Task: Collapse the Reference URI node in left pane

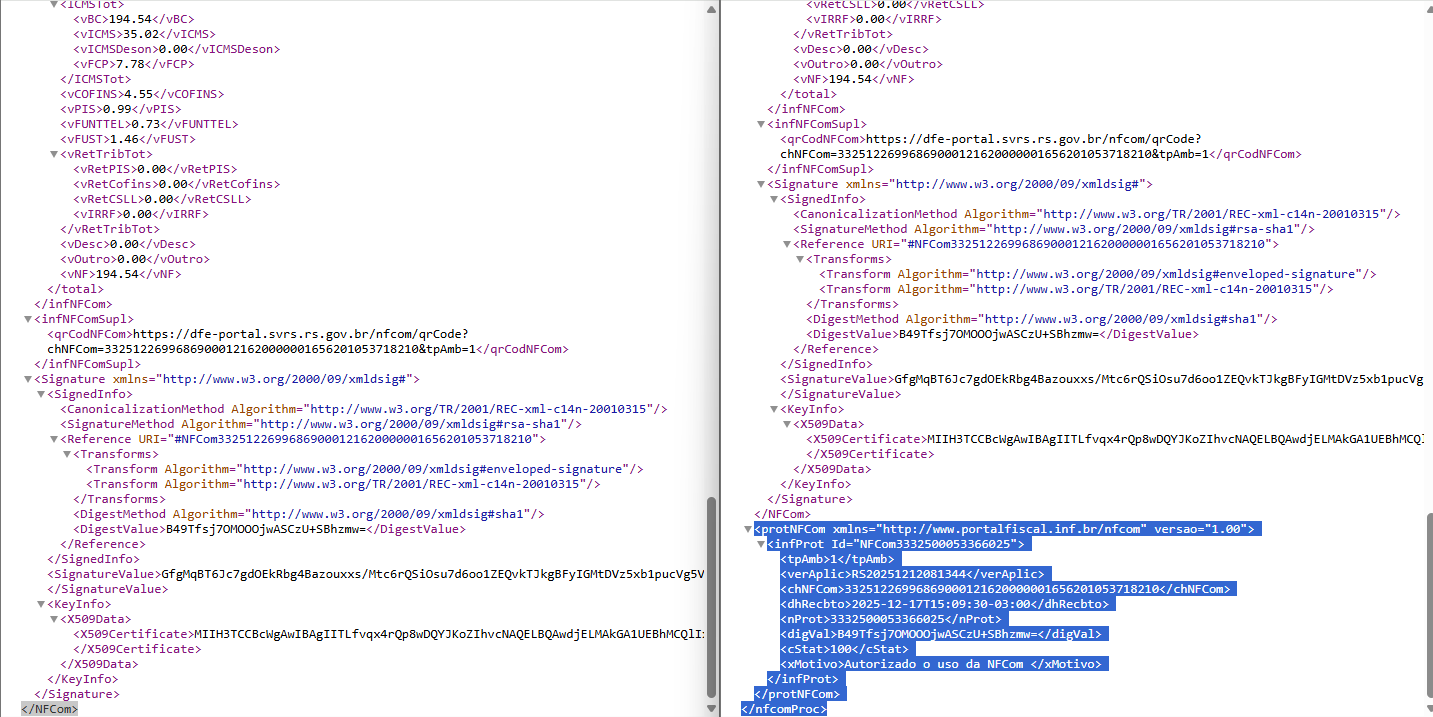Action: [x=54, y=440]
